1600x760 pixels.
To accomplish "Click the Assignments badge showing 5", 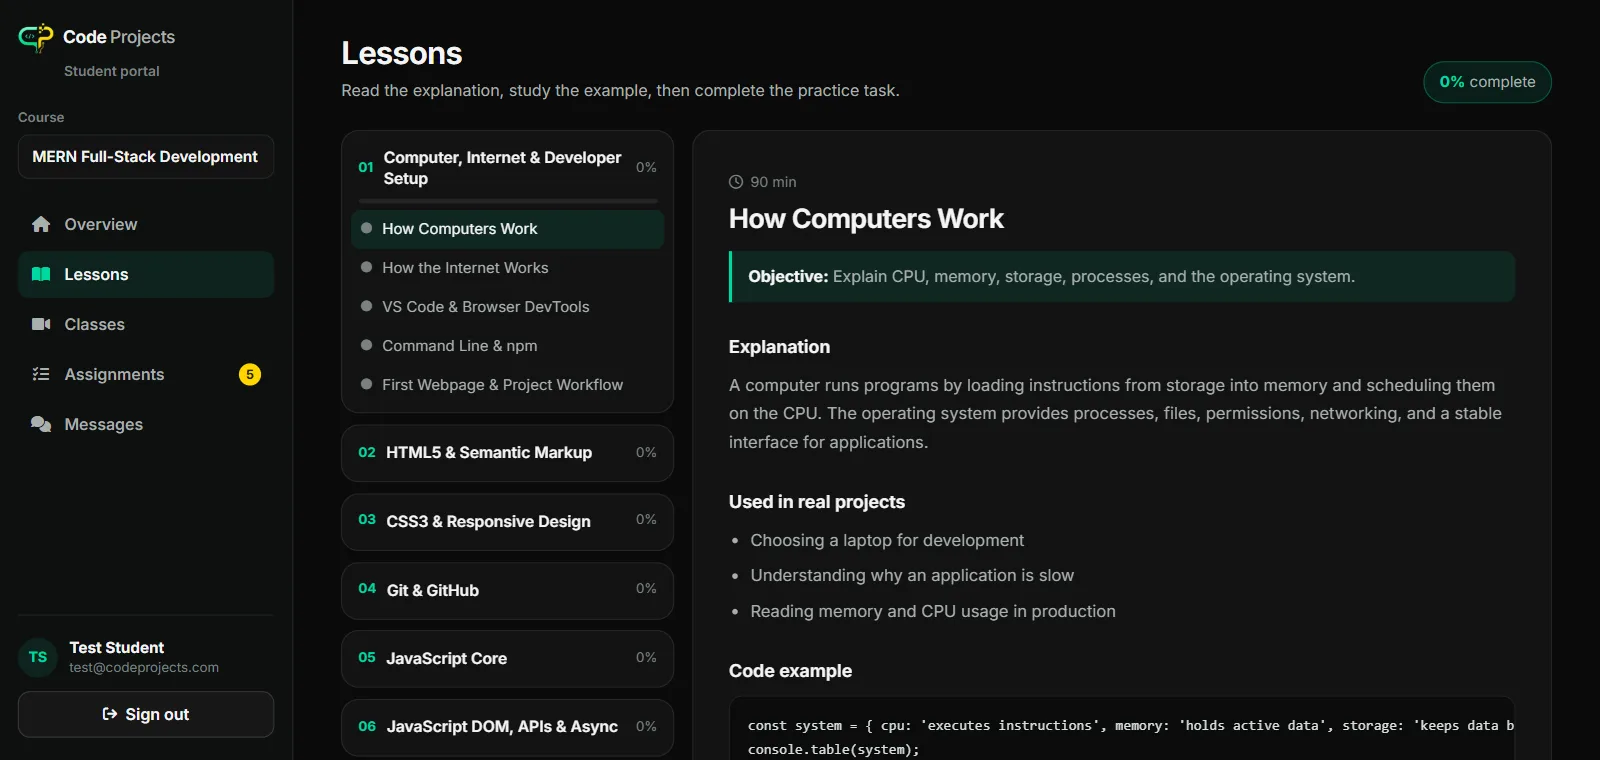I will (x=250, y=374).
